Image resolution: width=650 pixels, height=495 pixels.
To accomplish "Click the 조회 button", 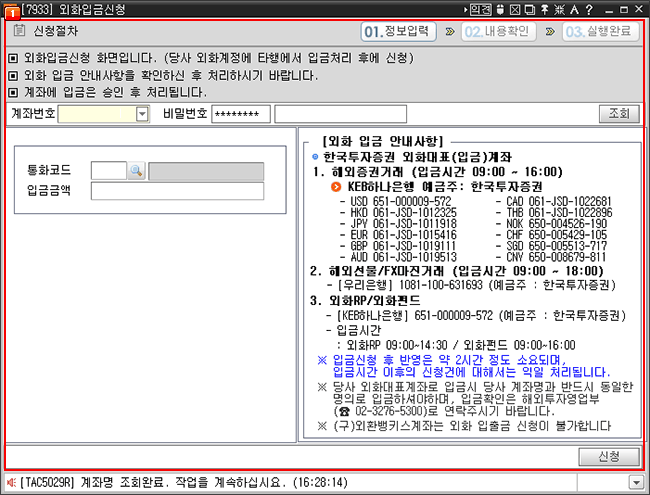I will coord(619,114).
